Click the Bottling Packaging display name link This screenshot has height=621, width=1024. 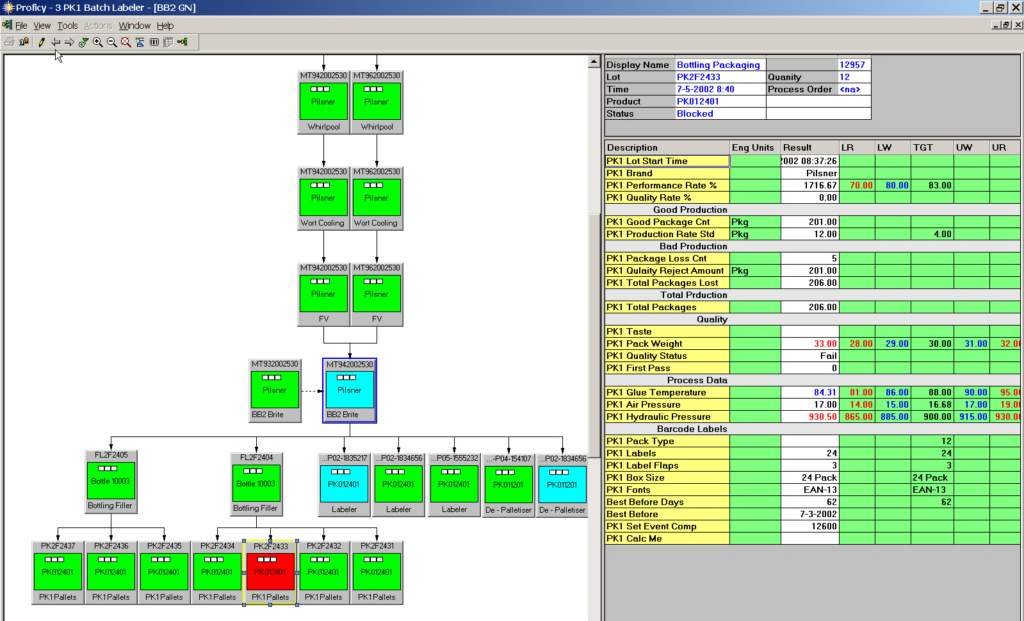click(x=719, y=64)
